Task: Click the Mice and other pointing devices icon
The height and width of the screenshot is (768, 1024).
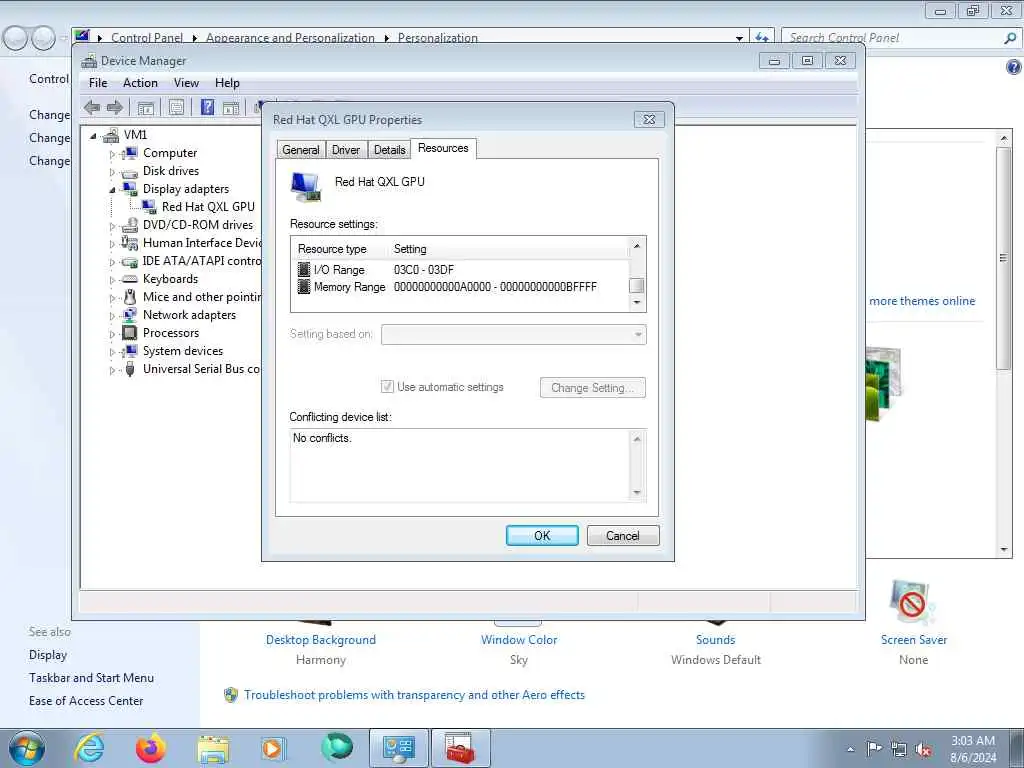Action: tap(130, 297)
